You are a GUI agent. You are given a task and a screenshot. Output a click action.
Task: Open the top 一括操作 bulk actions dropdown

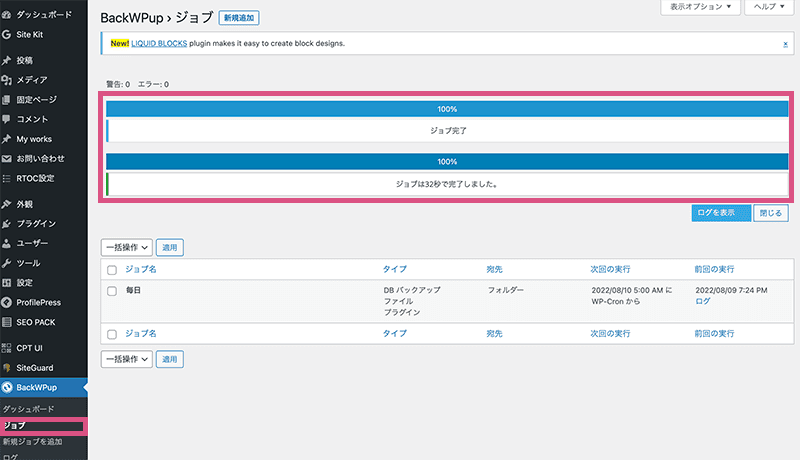click(x=127, y=247)
